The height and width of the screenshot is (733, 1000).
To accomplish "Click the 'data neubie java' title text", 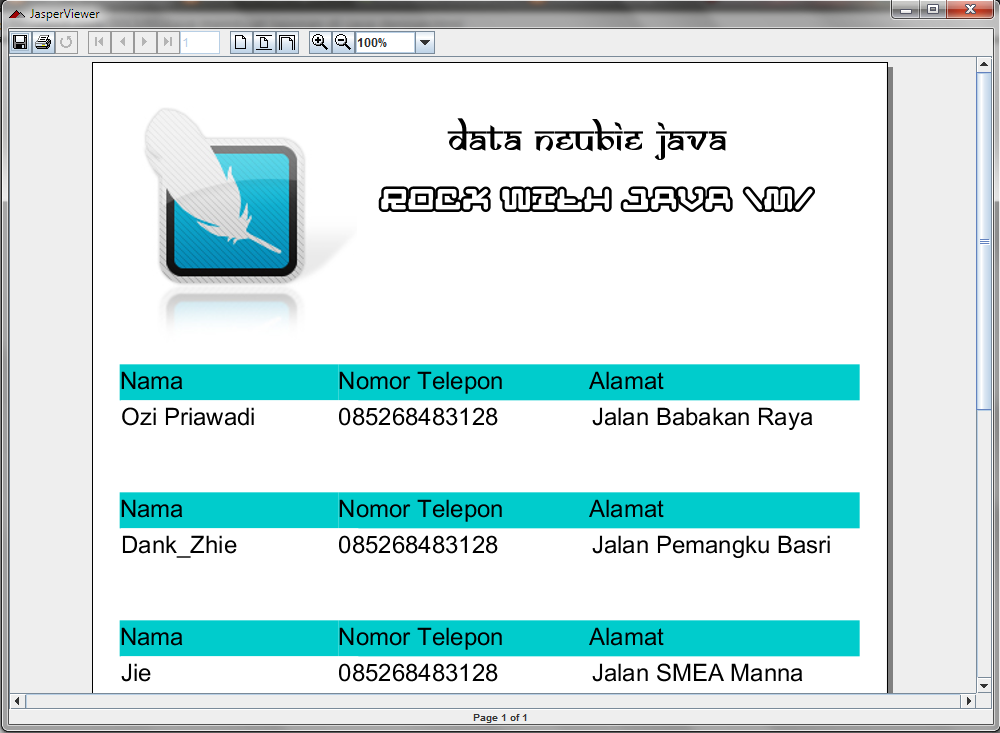I will coord(587,138).
